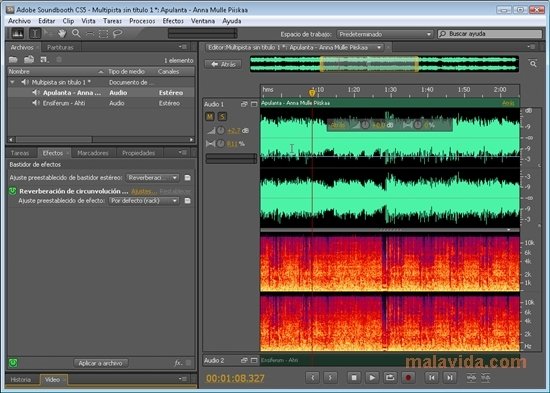Select the Hand tool
The height and width of the screenshot is (393, 550).
click(x=62, y=34)
